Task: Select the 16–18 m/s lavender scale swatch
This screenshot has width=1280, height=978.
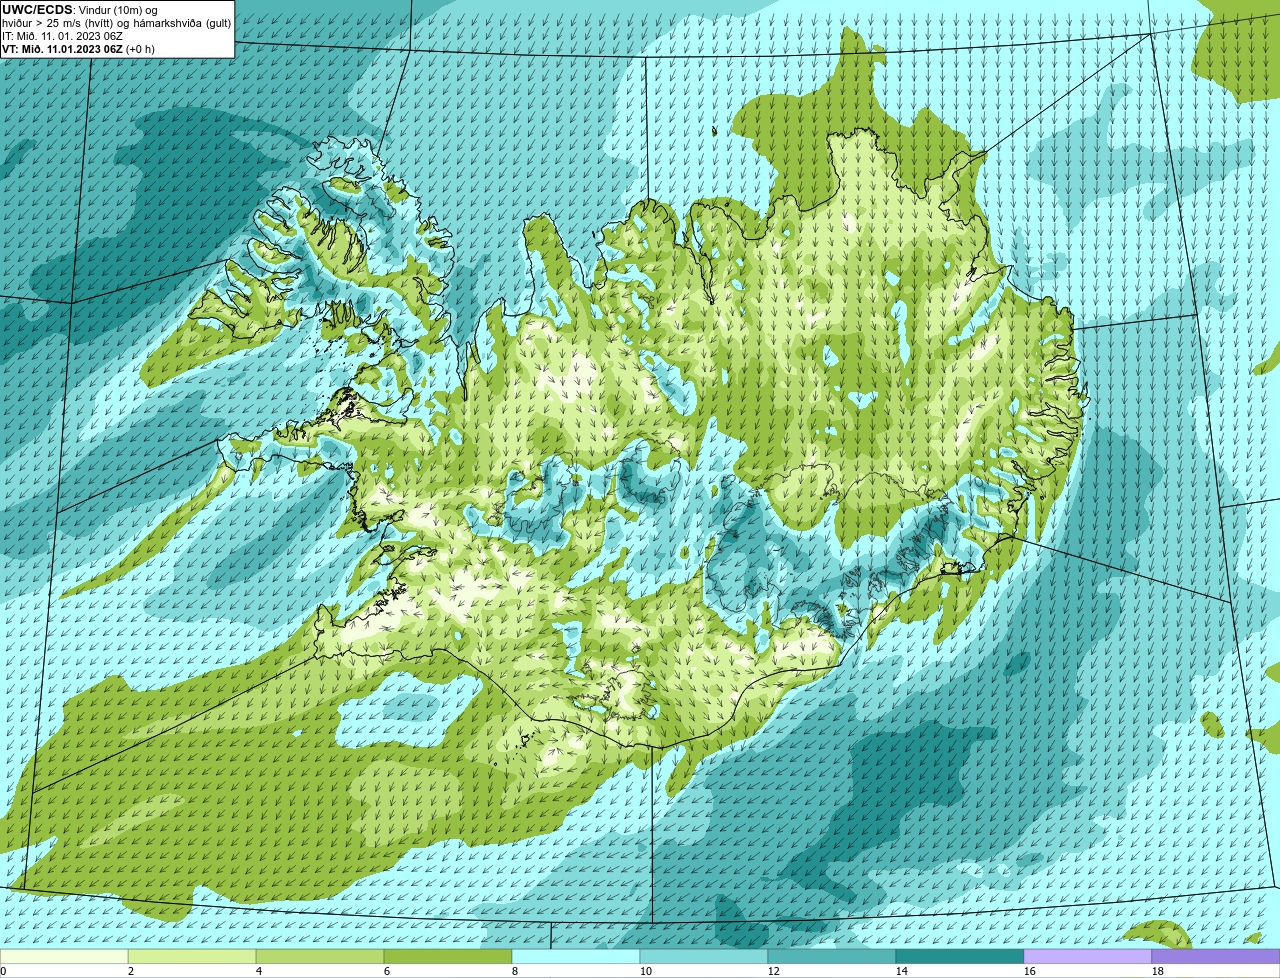Action: [x=1088, y=957]
